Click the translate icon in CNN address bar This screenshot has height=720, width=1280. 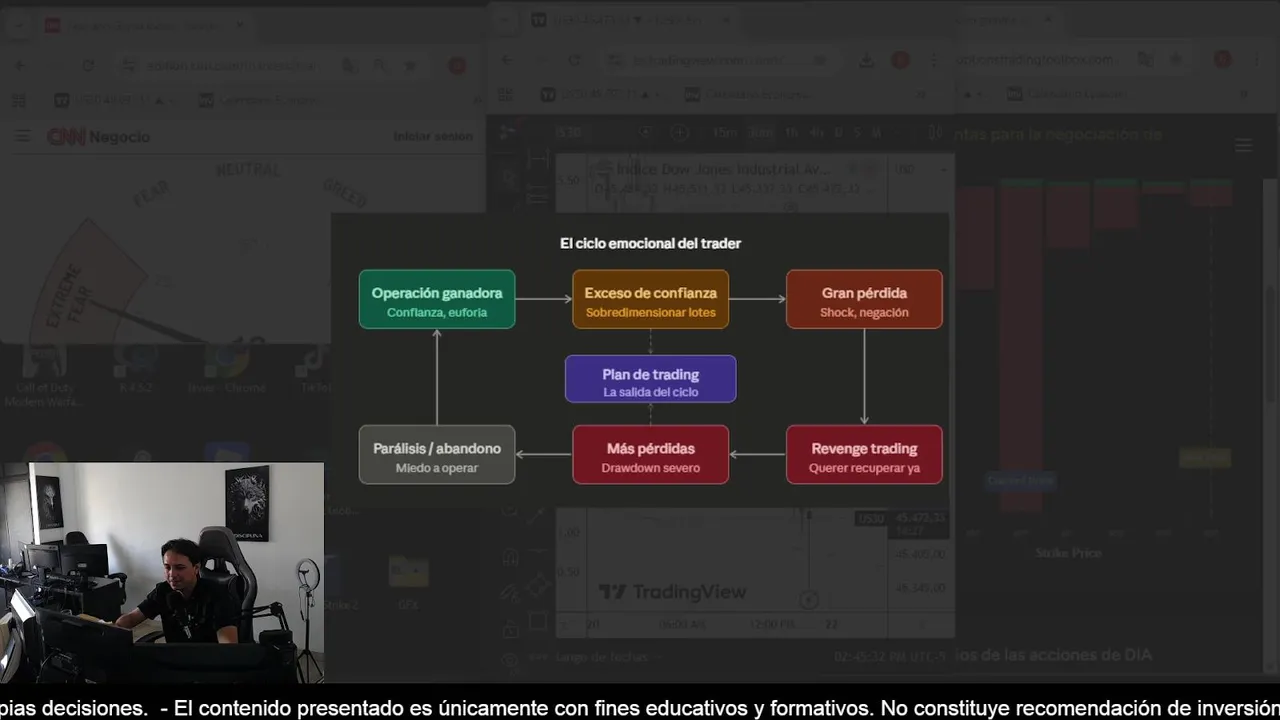pyautogui.click(x=349, y=66)
